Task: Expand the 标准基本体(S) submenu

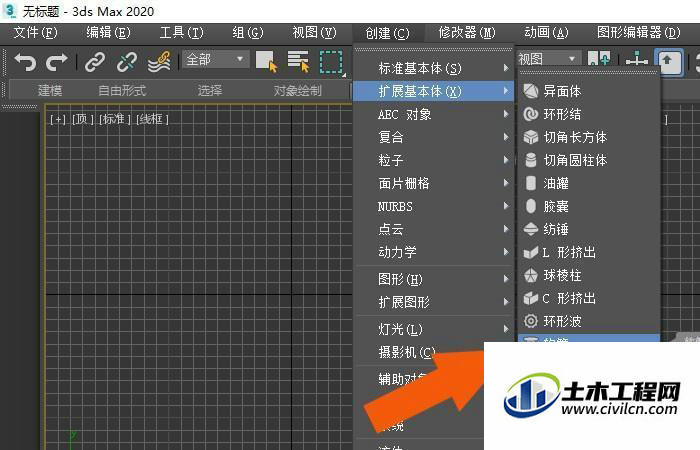Action: (433, 68)
